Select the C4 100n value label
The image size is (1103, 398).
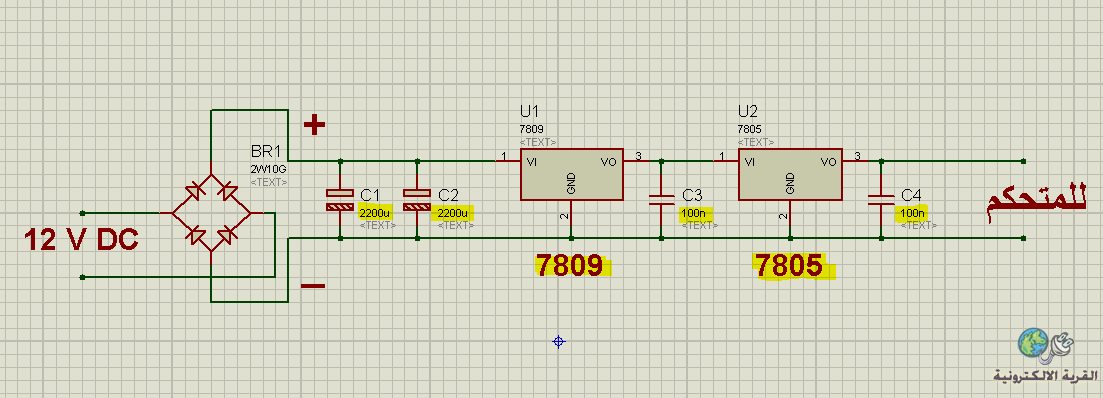point(913,213)
